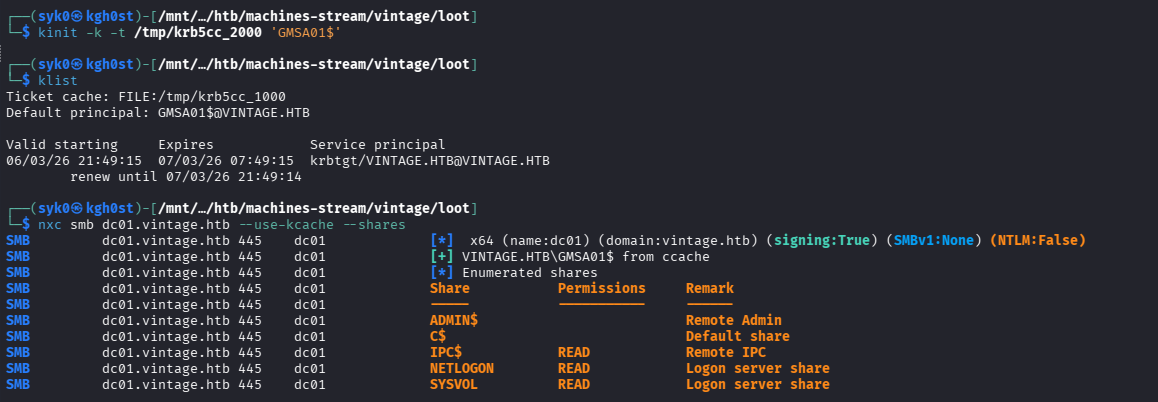
Task: Click the x64 architecture text
Action: (482, 241)
